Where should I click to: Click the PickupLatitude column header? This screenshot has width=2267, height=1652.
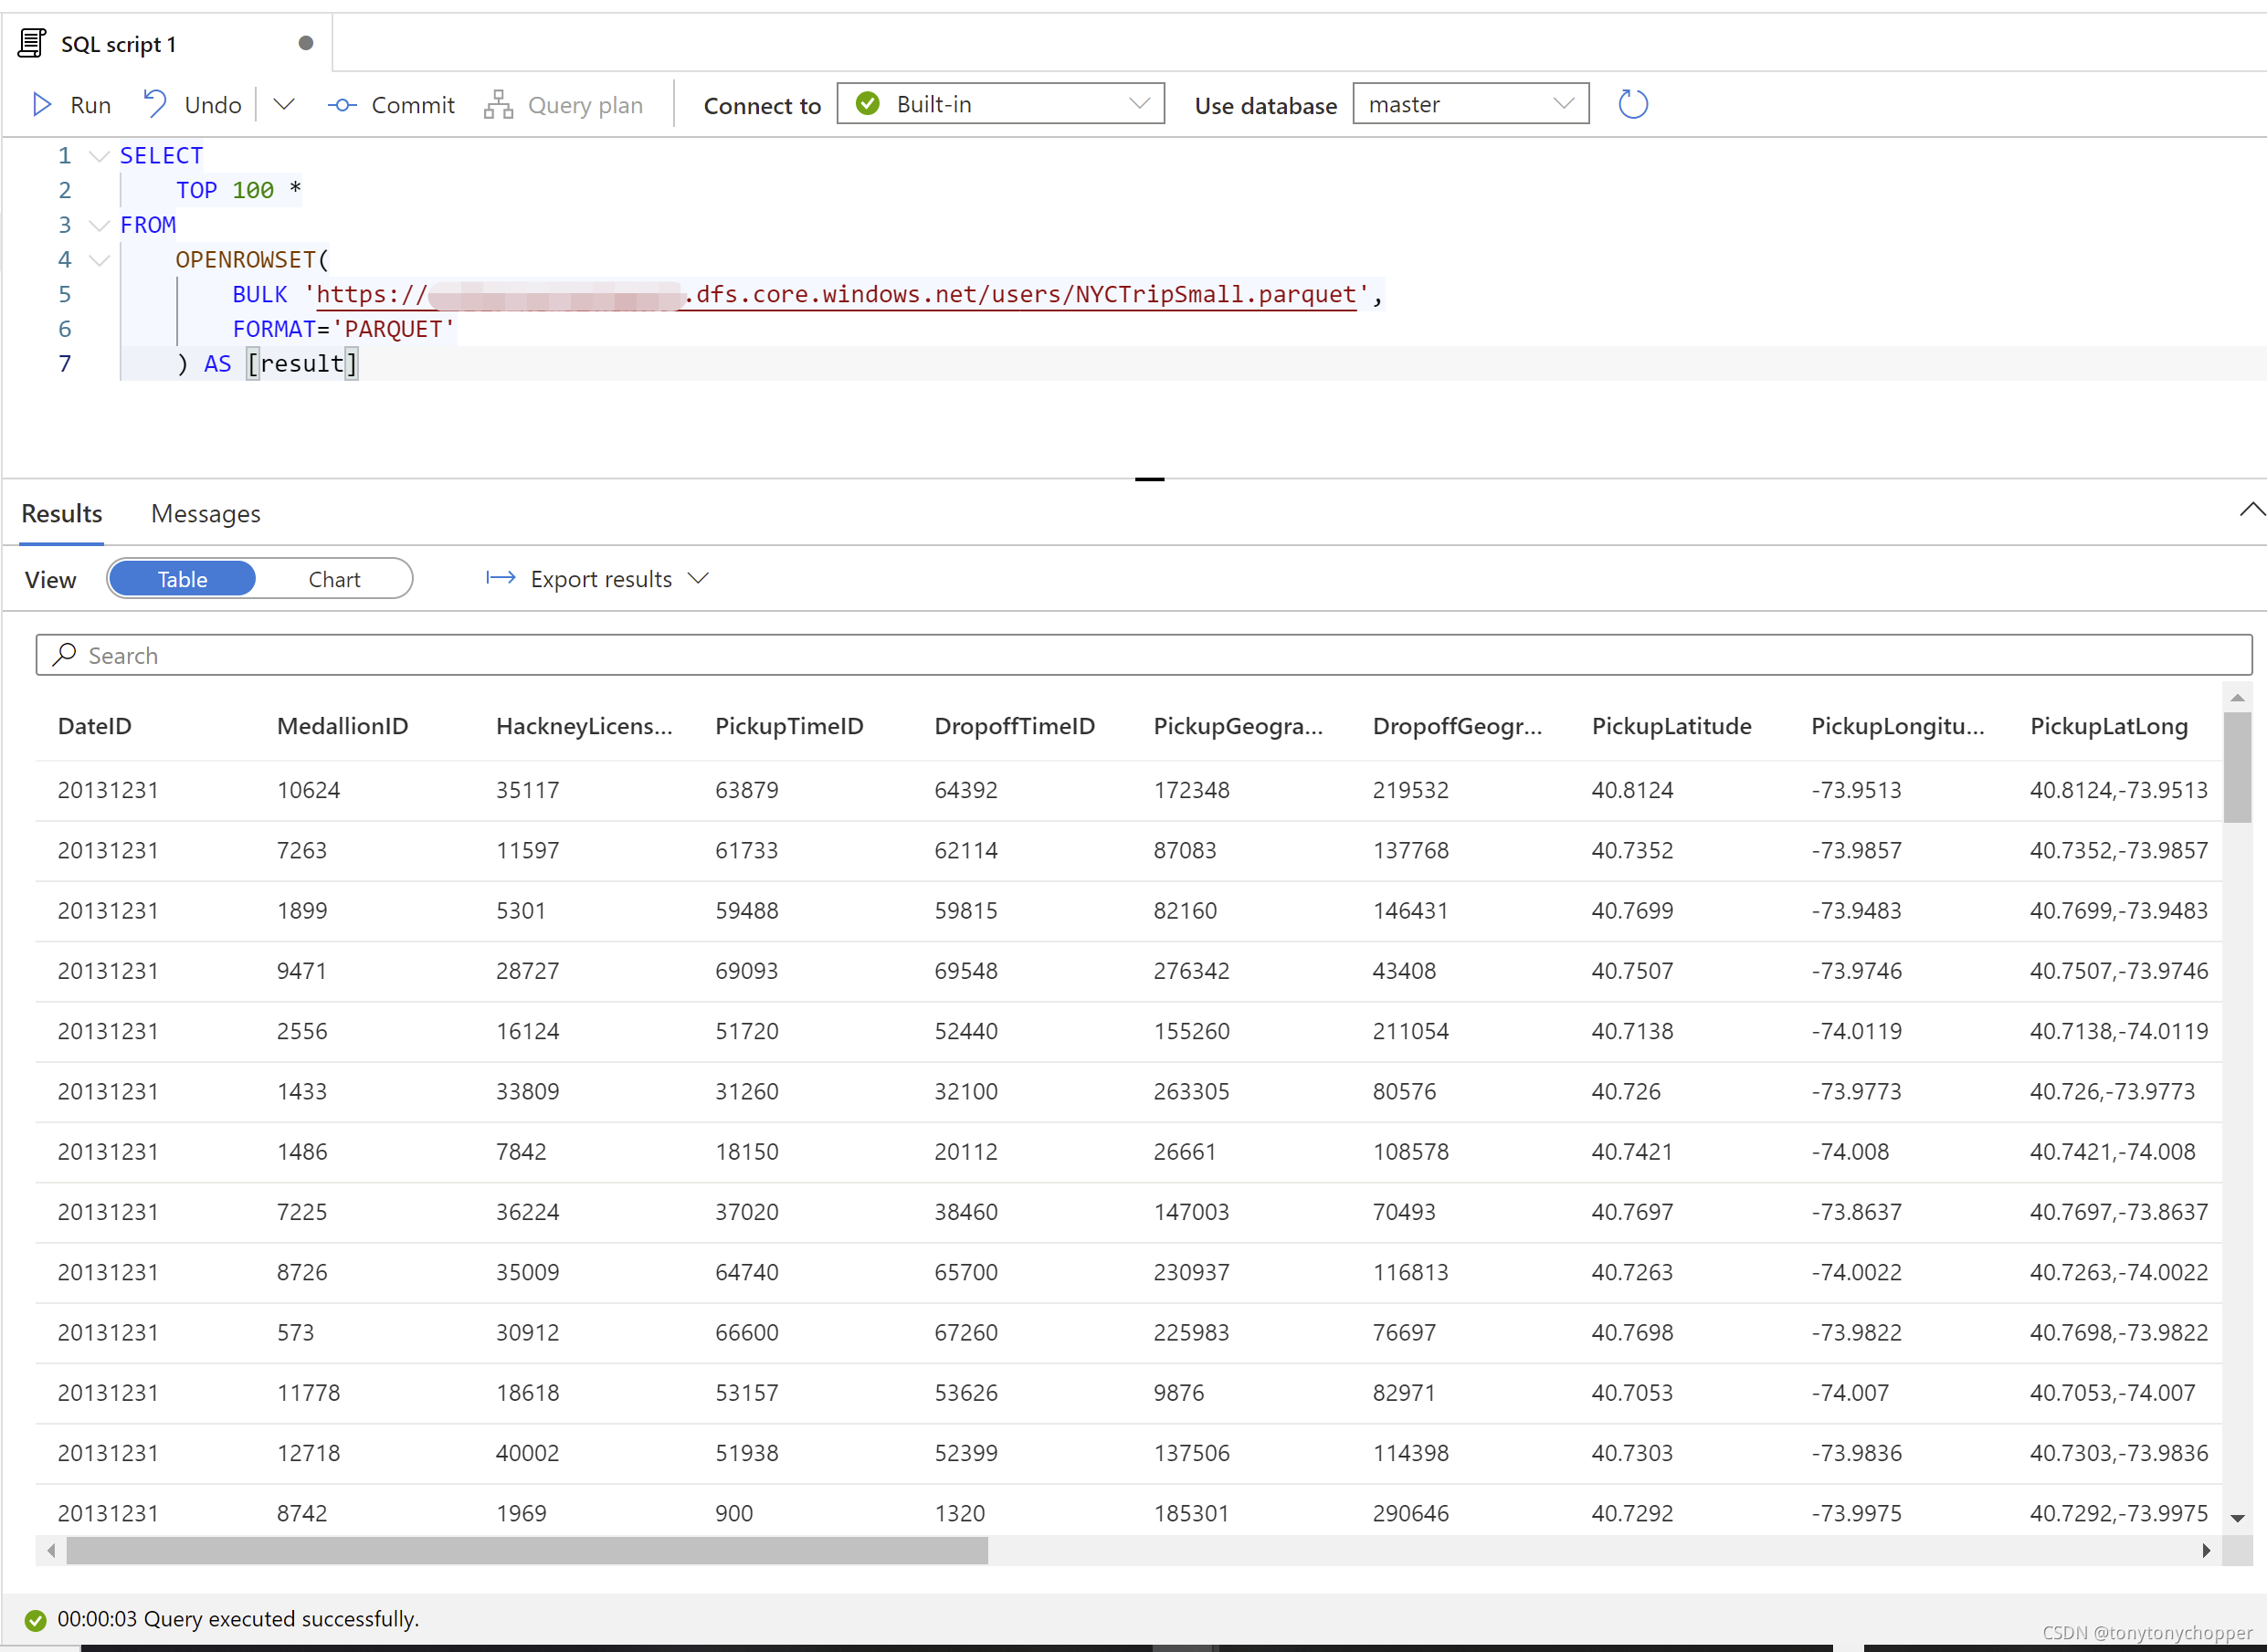click(x=1671, y=726)
